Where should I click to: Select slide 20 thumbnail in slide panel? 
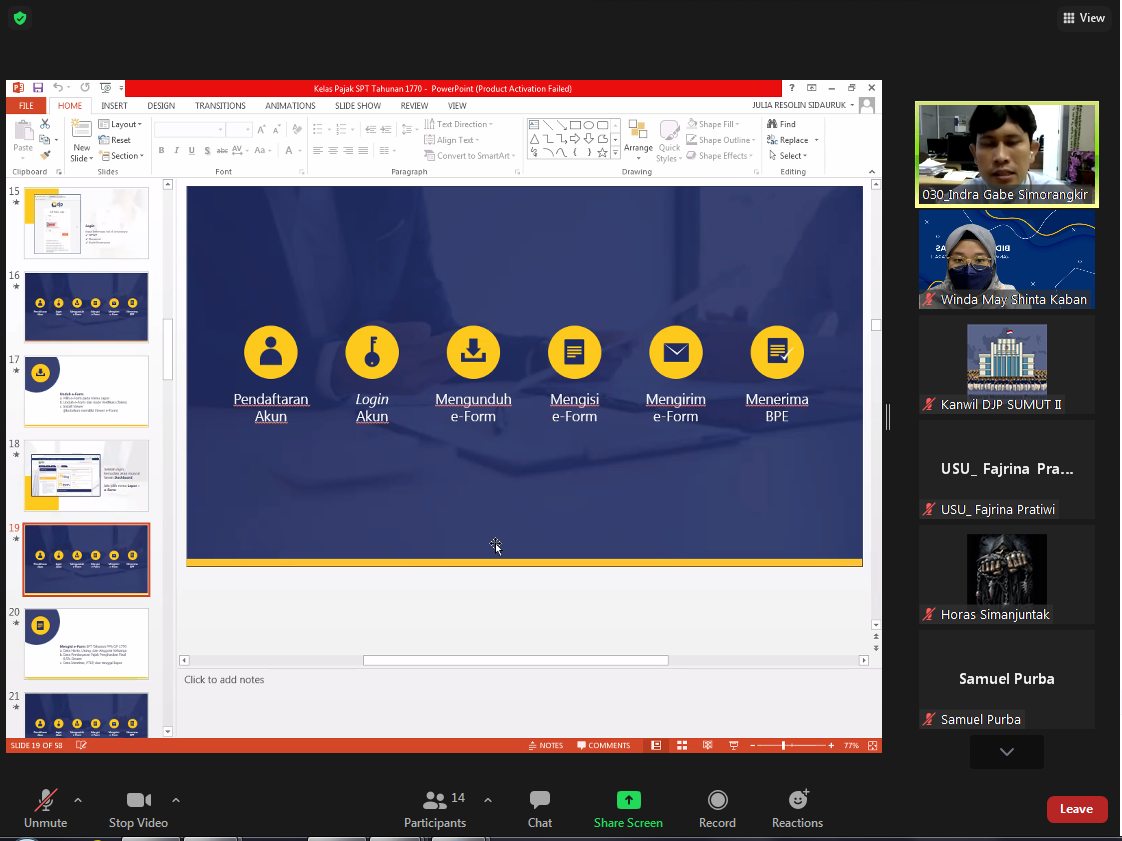(x=86, y=643)
